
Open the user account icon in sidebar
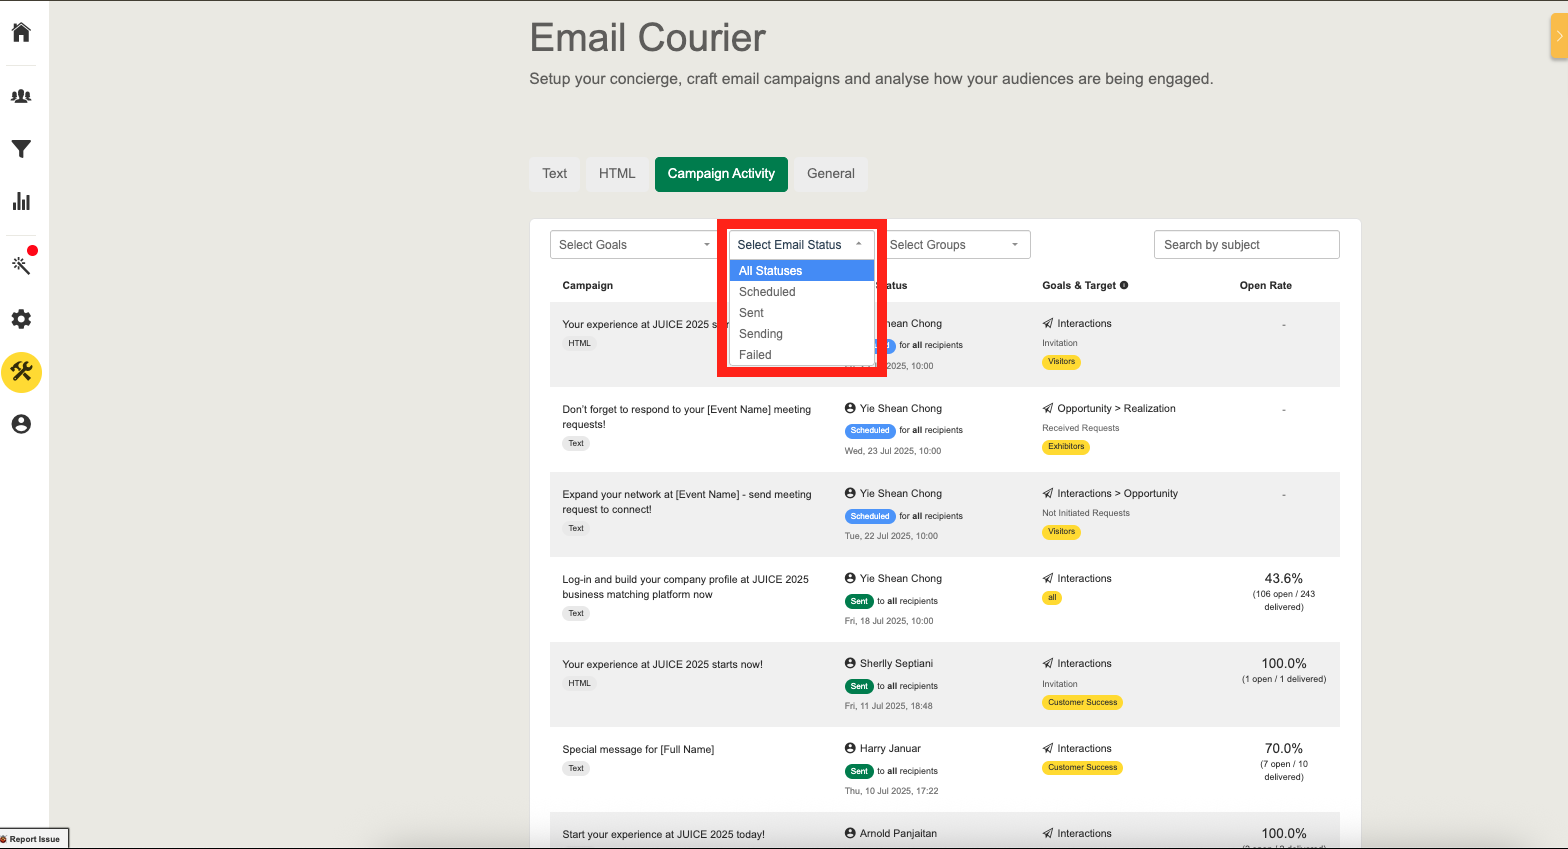tap(21, 424)
